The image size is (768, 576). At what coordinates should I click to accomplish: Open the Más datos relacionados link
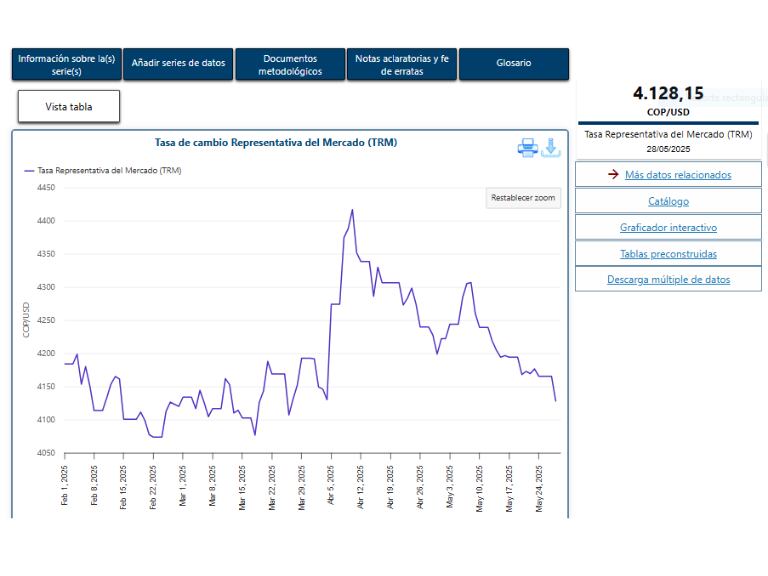tap(677, 175)
